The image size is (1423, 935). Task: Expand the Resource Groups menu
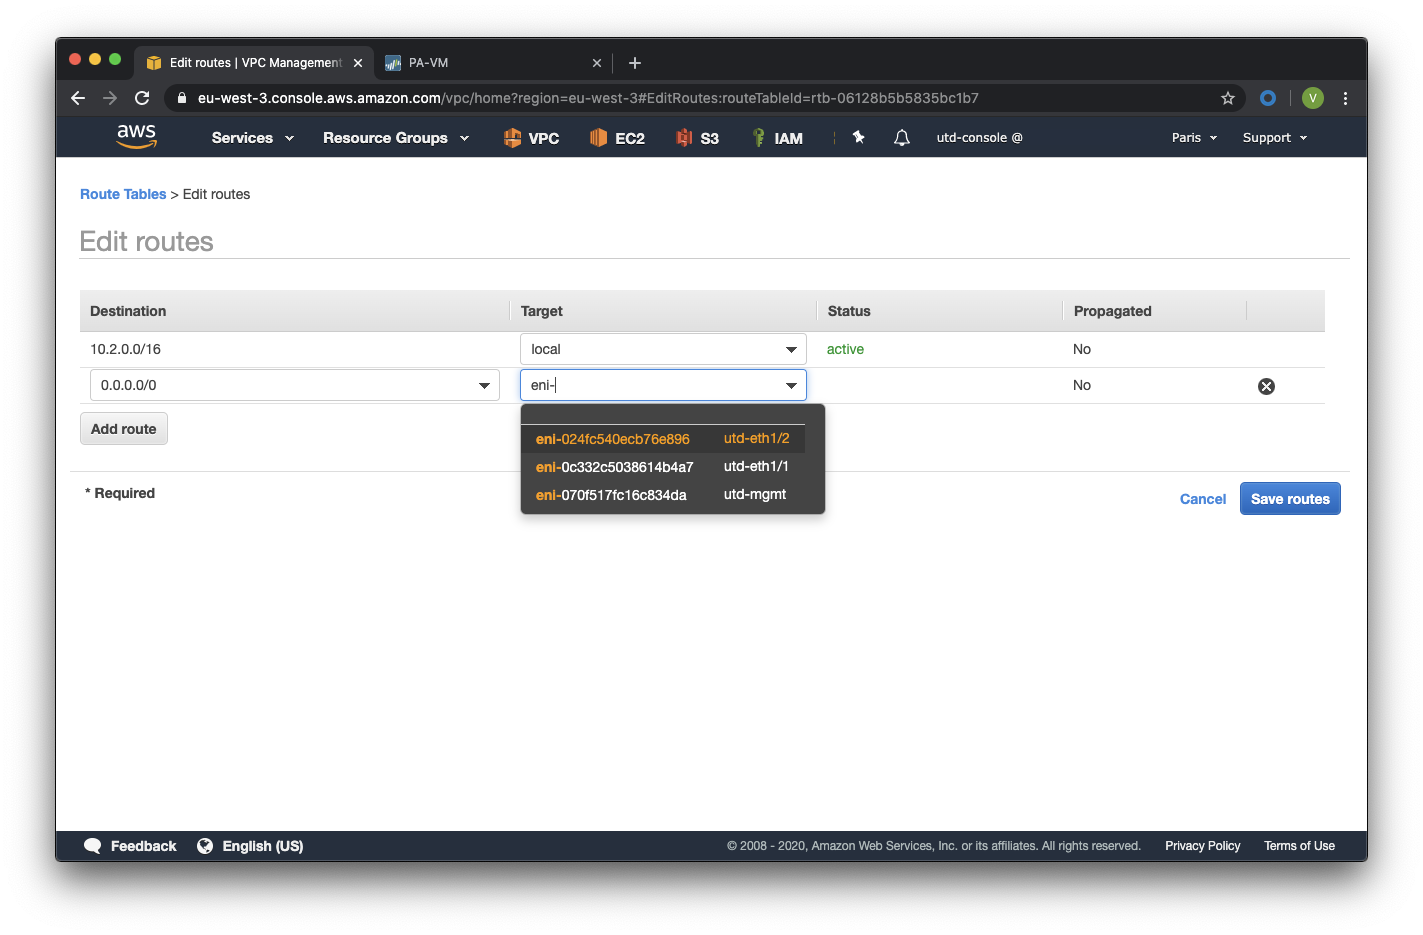396,138
